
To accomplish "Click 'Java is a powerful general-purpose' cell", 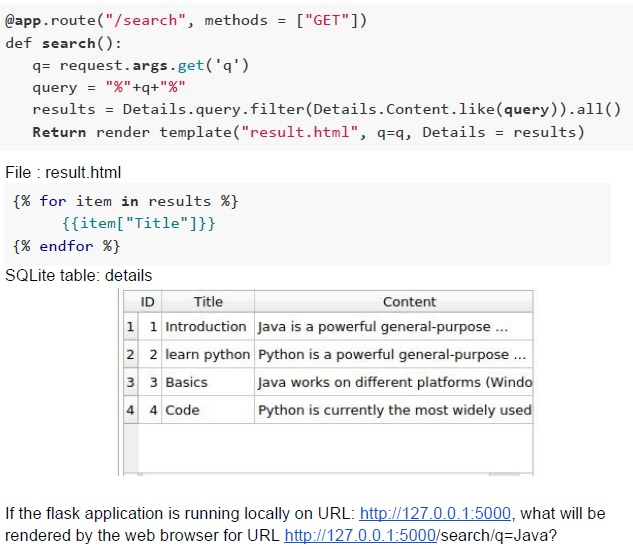I will coord(394,327).
